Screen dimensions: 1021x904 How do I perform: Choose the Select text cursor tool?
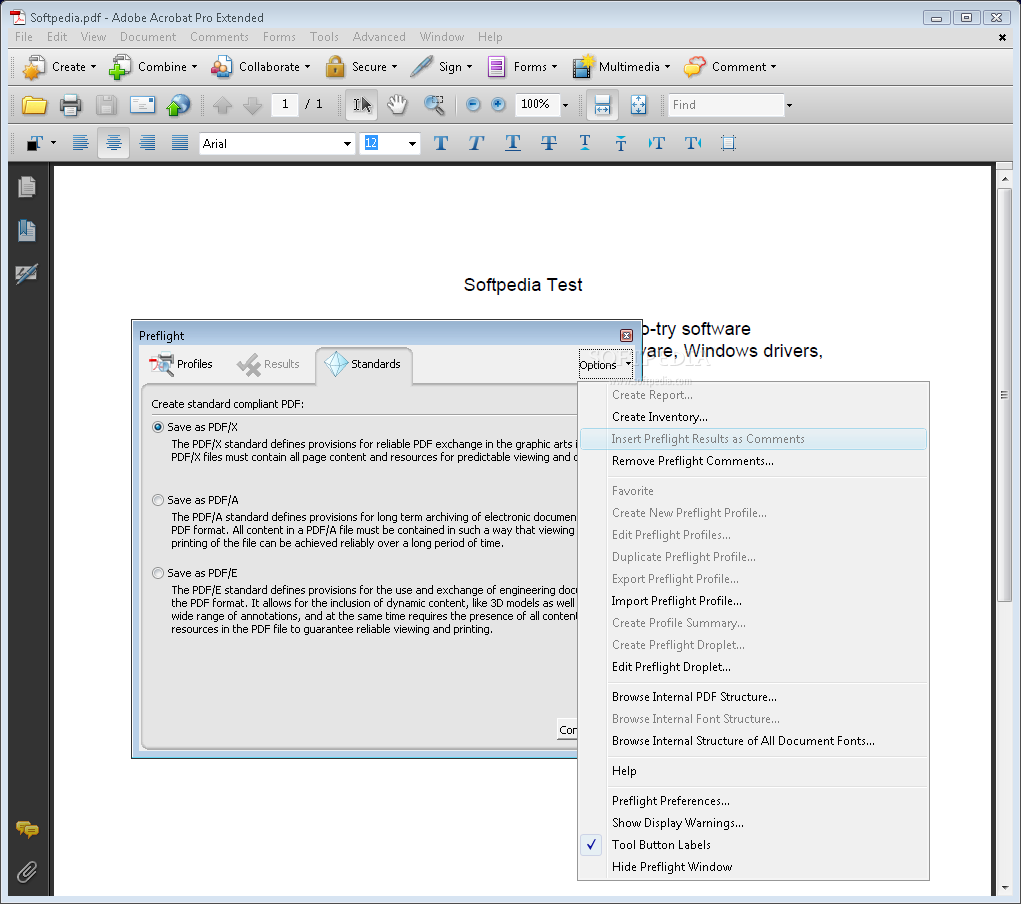[361, 105]
